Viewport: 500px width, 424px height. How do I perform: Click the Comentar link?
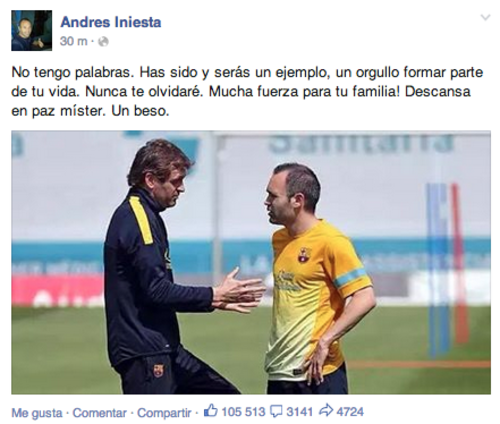tap(100, 413)
